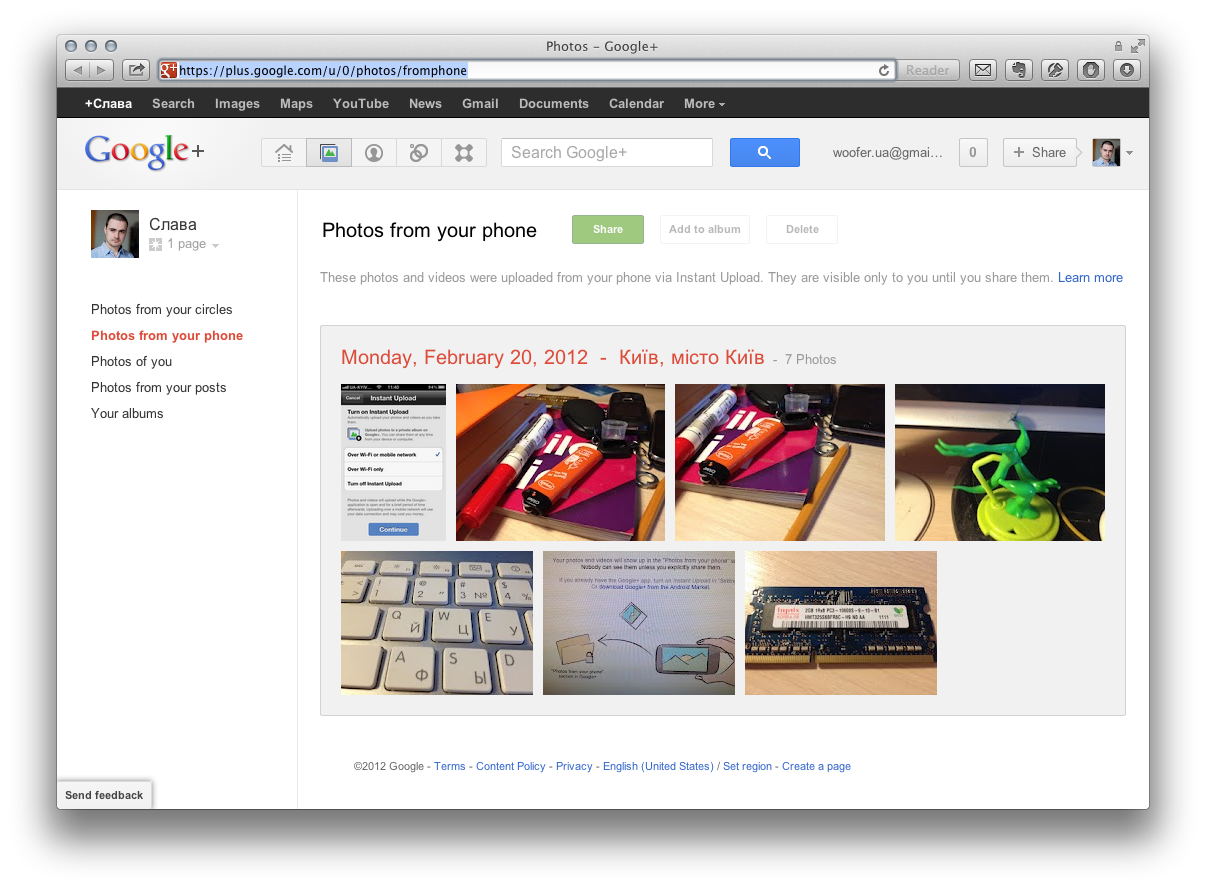The image size is (1206, 888).
Task: Click the blue magnifier search button
Action: (x=764, y=152)
